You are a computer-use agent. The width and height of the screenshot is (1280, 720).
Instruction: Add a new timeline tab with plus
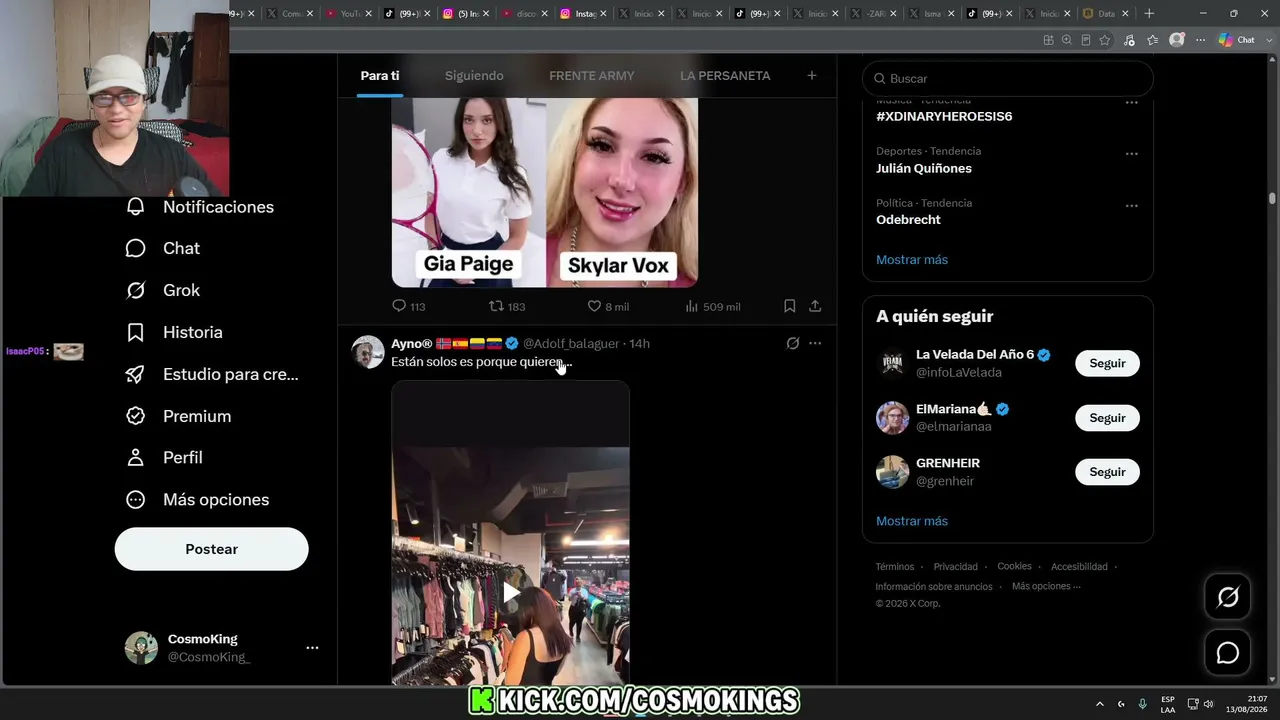click(812, 75)
